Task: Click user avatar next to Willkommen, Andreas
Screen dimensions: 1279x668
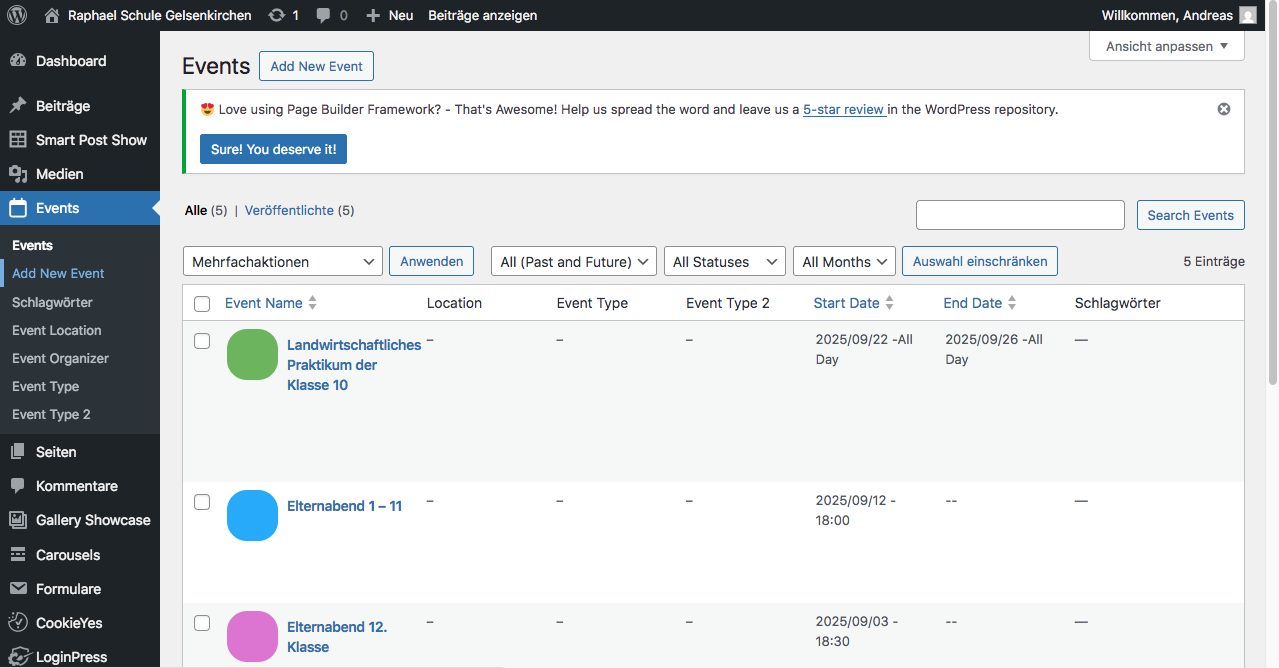Action: [1247, 15]
